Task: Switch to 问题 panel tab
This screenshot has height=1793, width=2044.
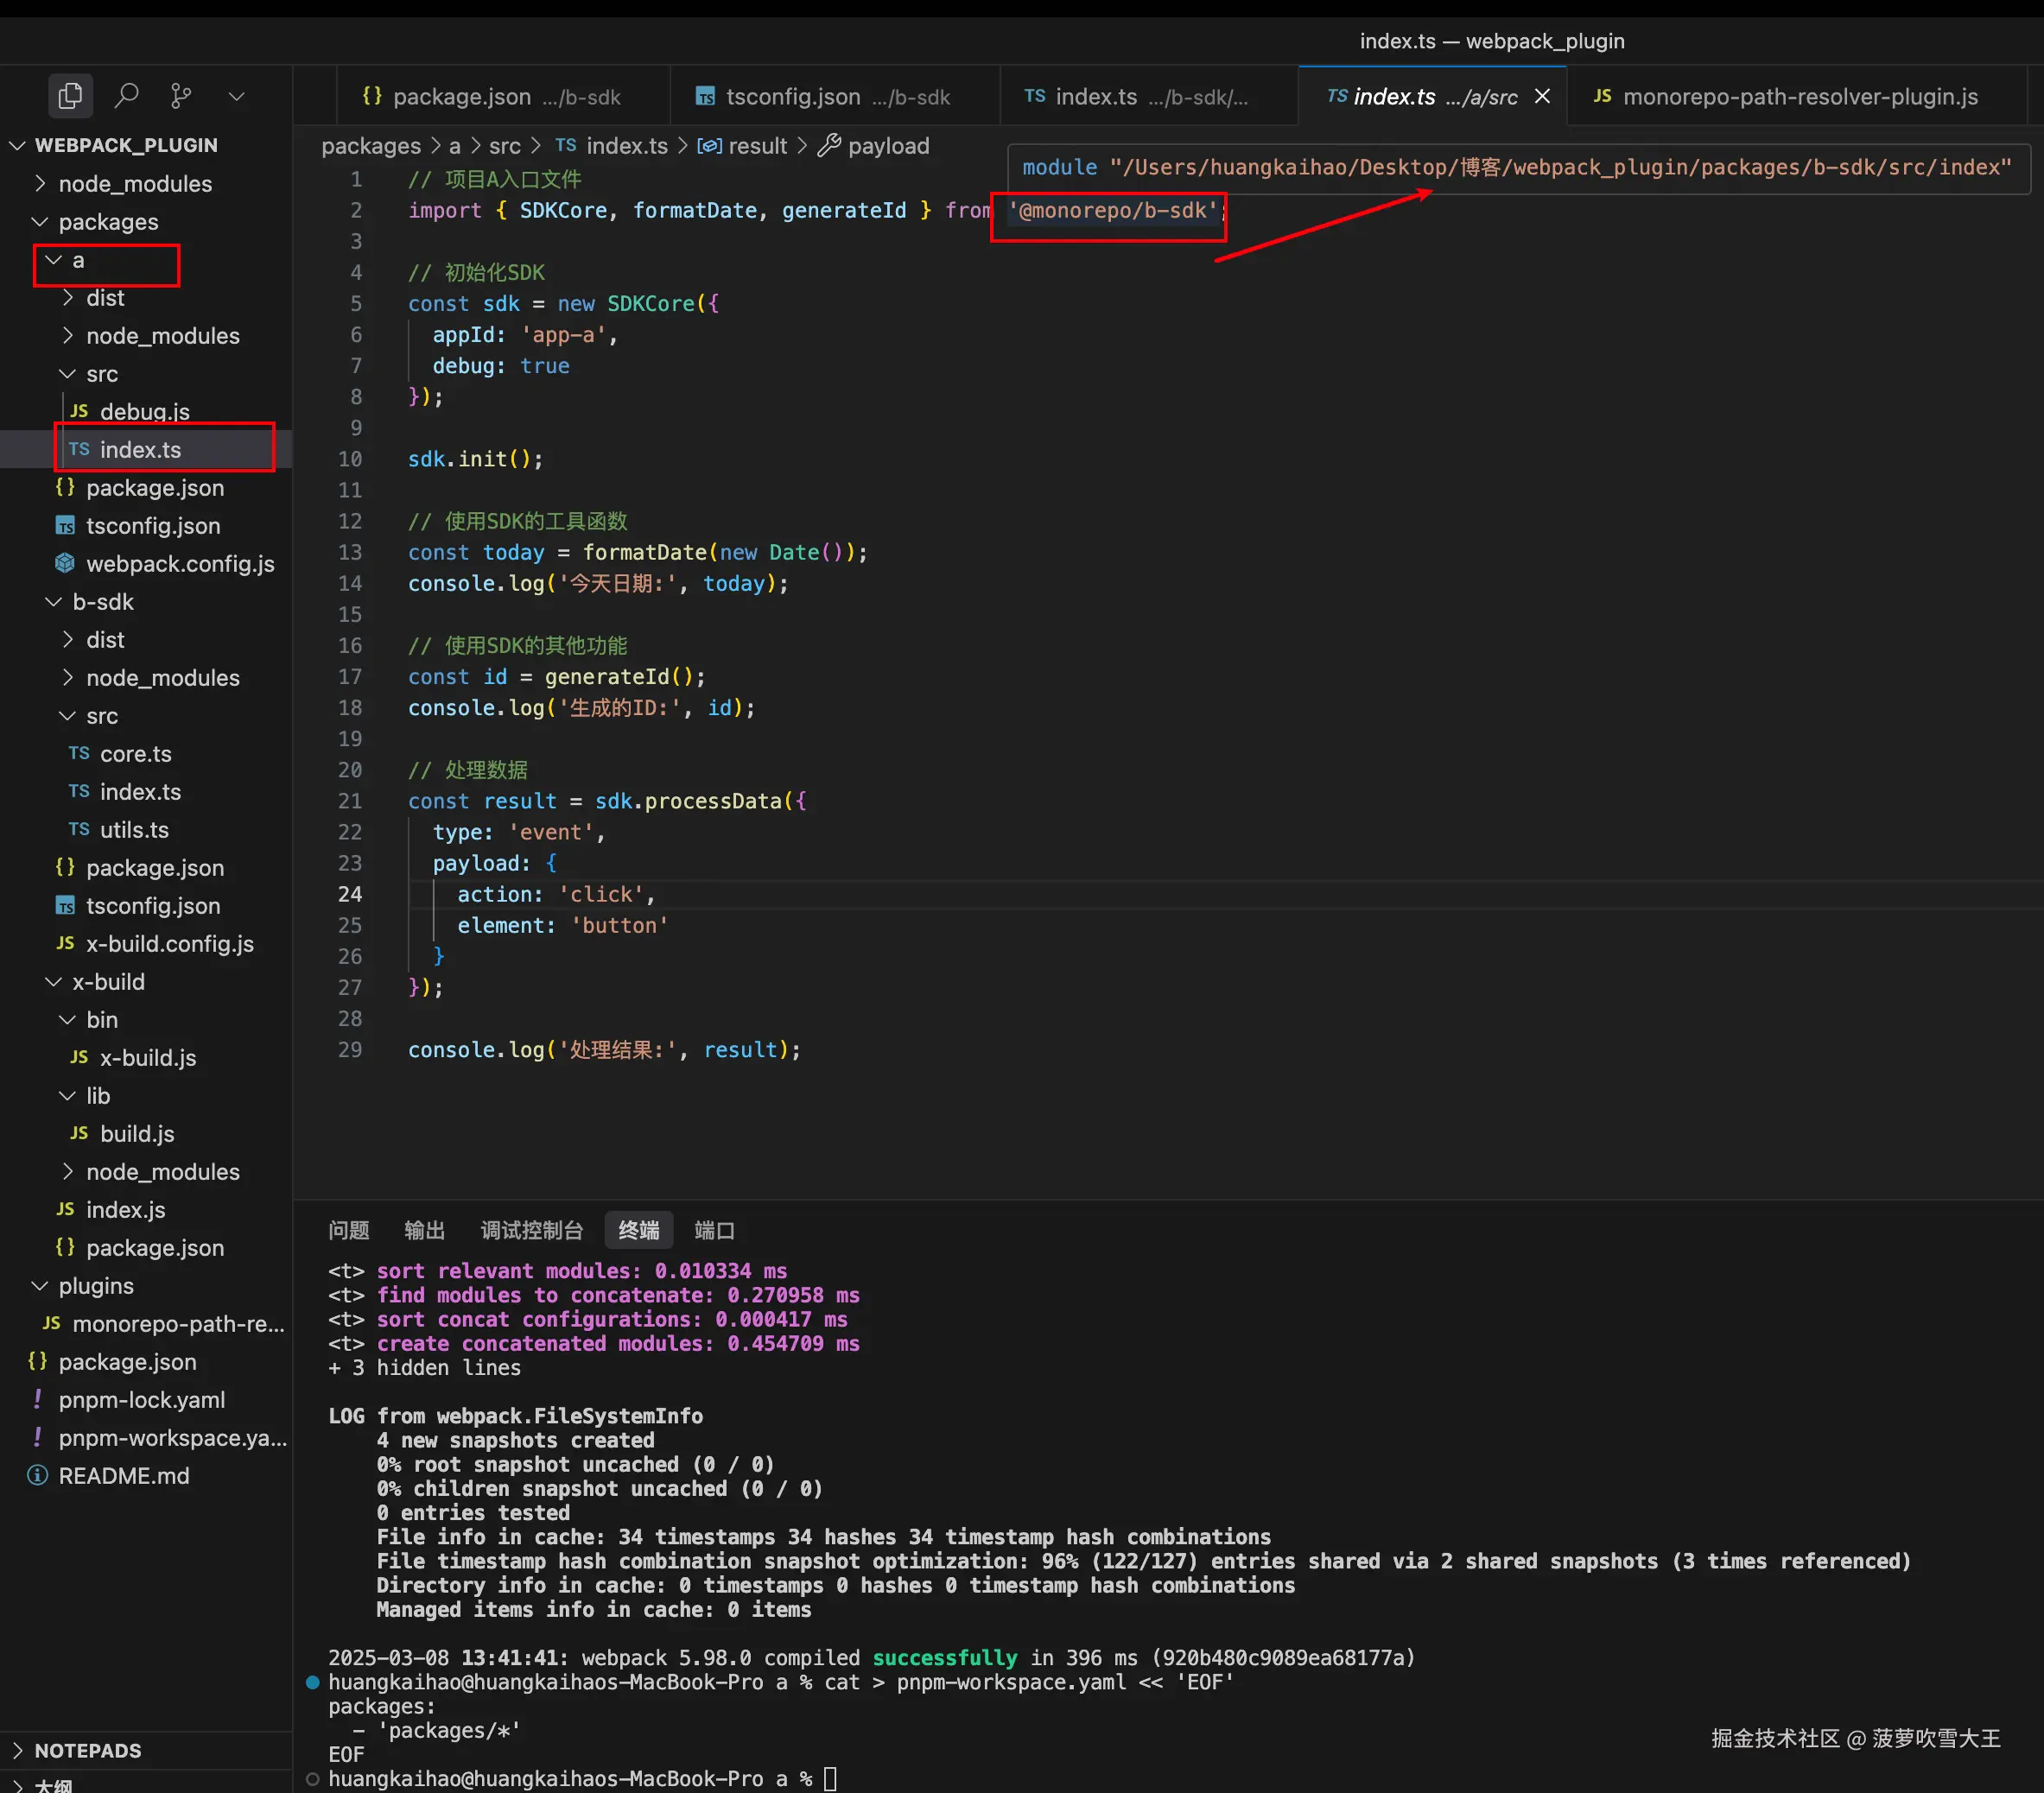Action: (348, 1230)
